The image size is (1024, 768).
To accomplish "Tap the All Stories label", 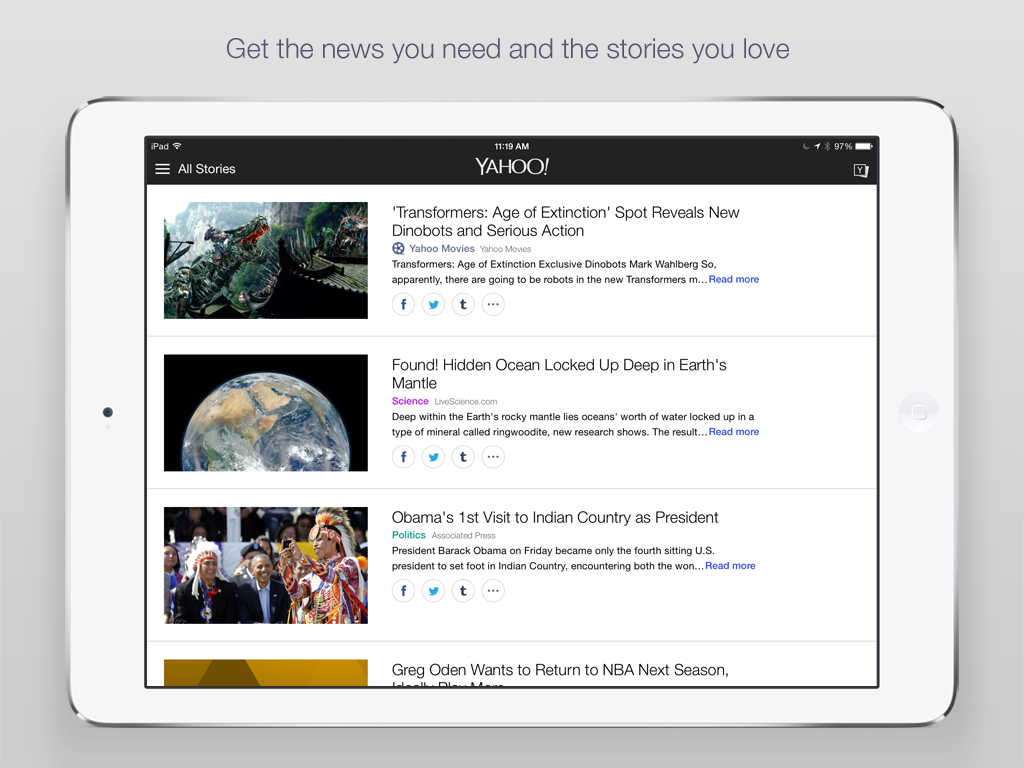I will click(206, 169).
